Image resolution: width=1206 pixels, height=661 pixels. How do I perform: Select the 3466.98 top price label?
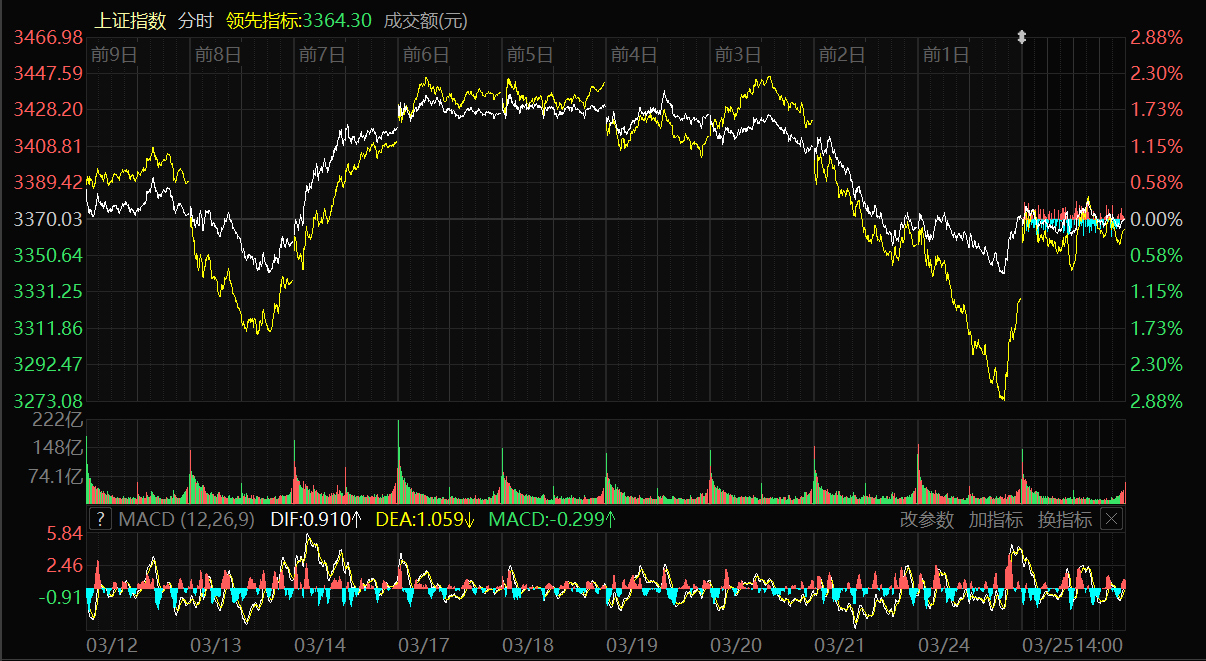pos(48,37)
